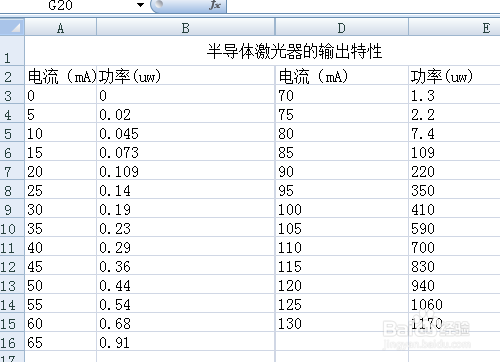Click cell with value 0.23
Image resolution: width=500 pixels, height=362 pixels.
click(186, 227)
